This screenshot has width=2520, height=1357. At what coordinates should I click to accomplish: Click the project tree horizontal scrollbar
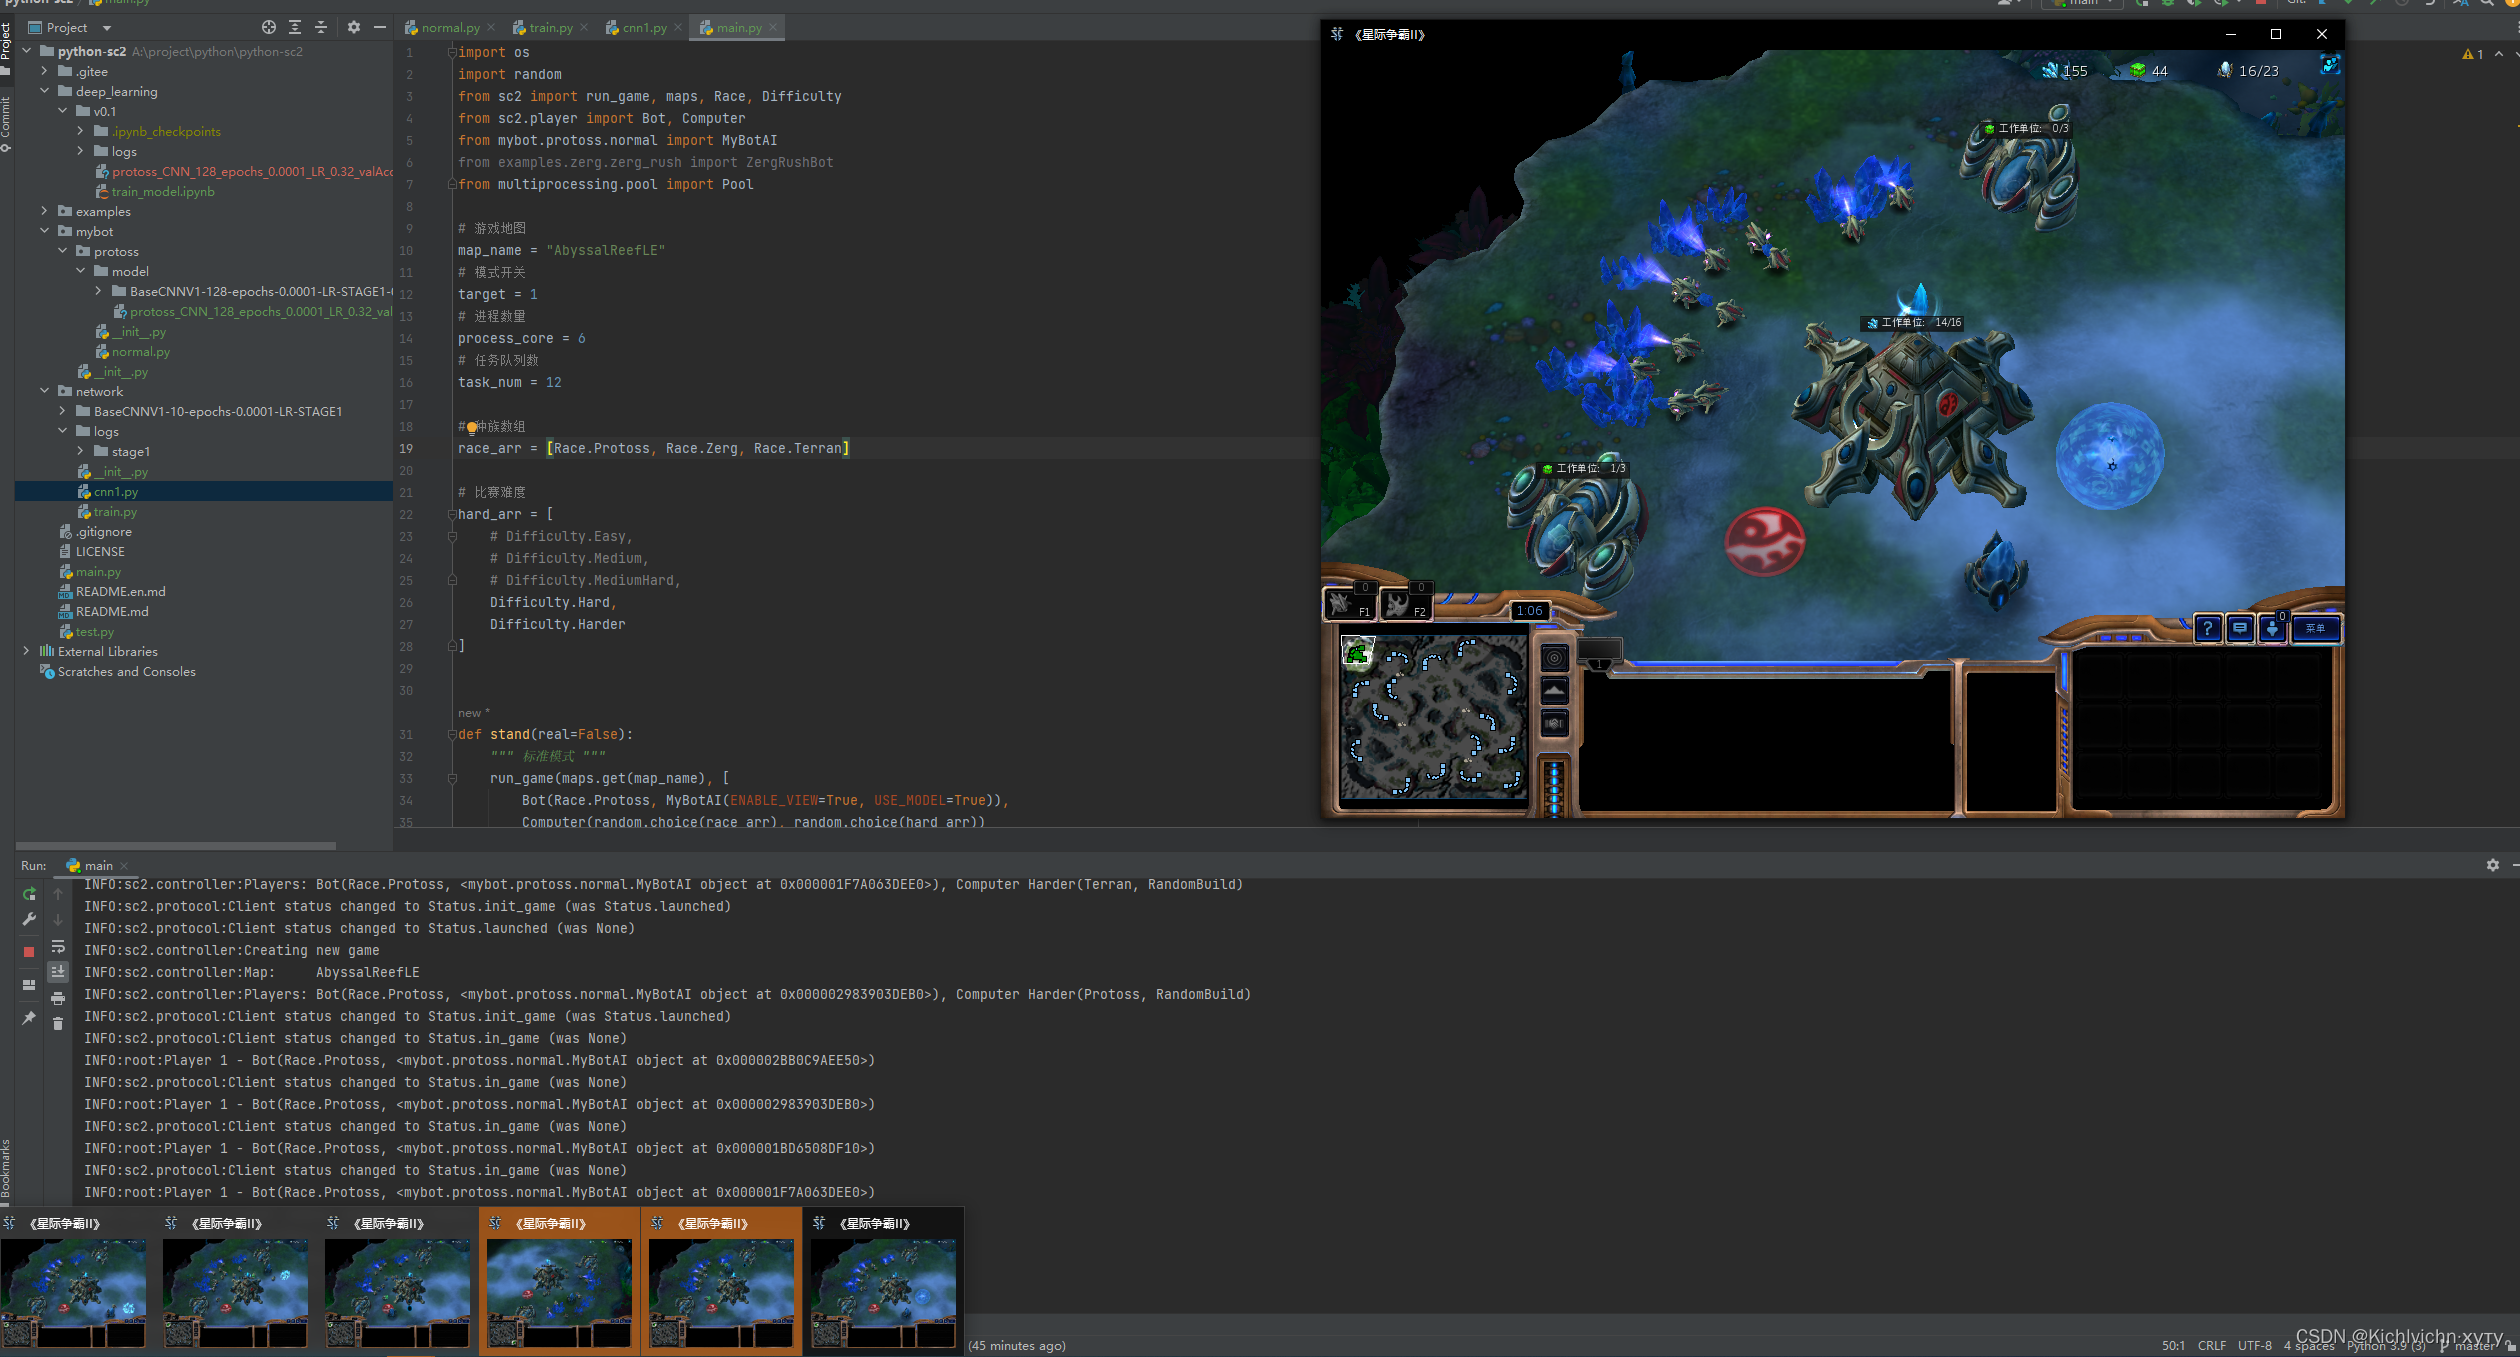click(176, 846)
